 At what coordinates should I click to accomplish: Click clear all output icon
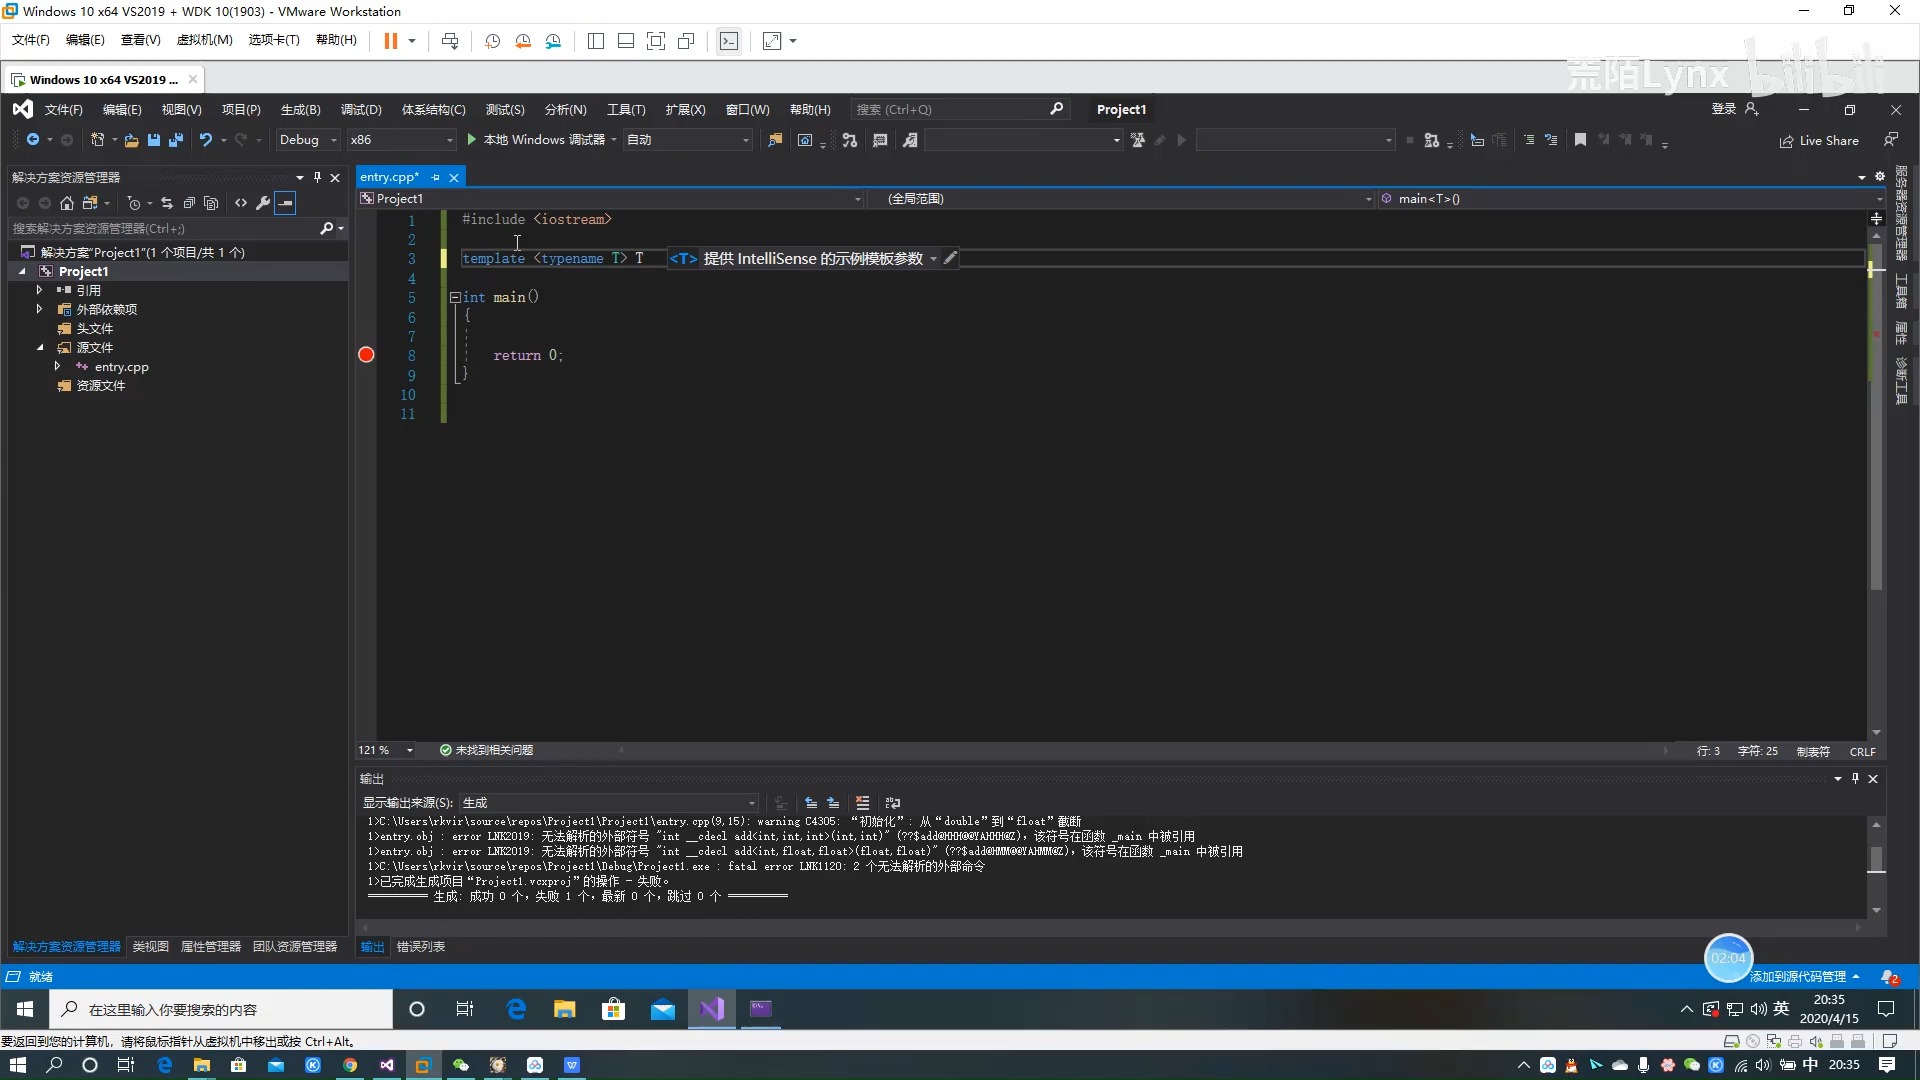pos(862,803)
